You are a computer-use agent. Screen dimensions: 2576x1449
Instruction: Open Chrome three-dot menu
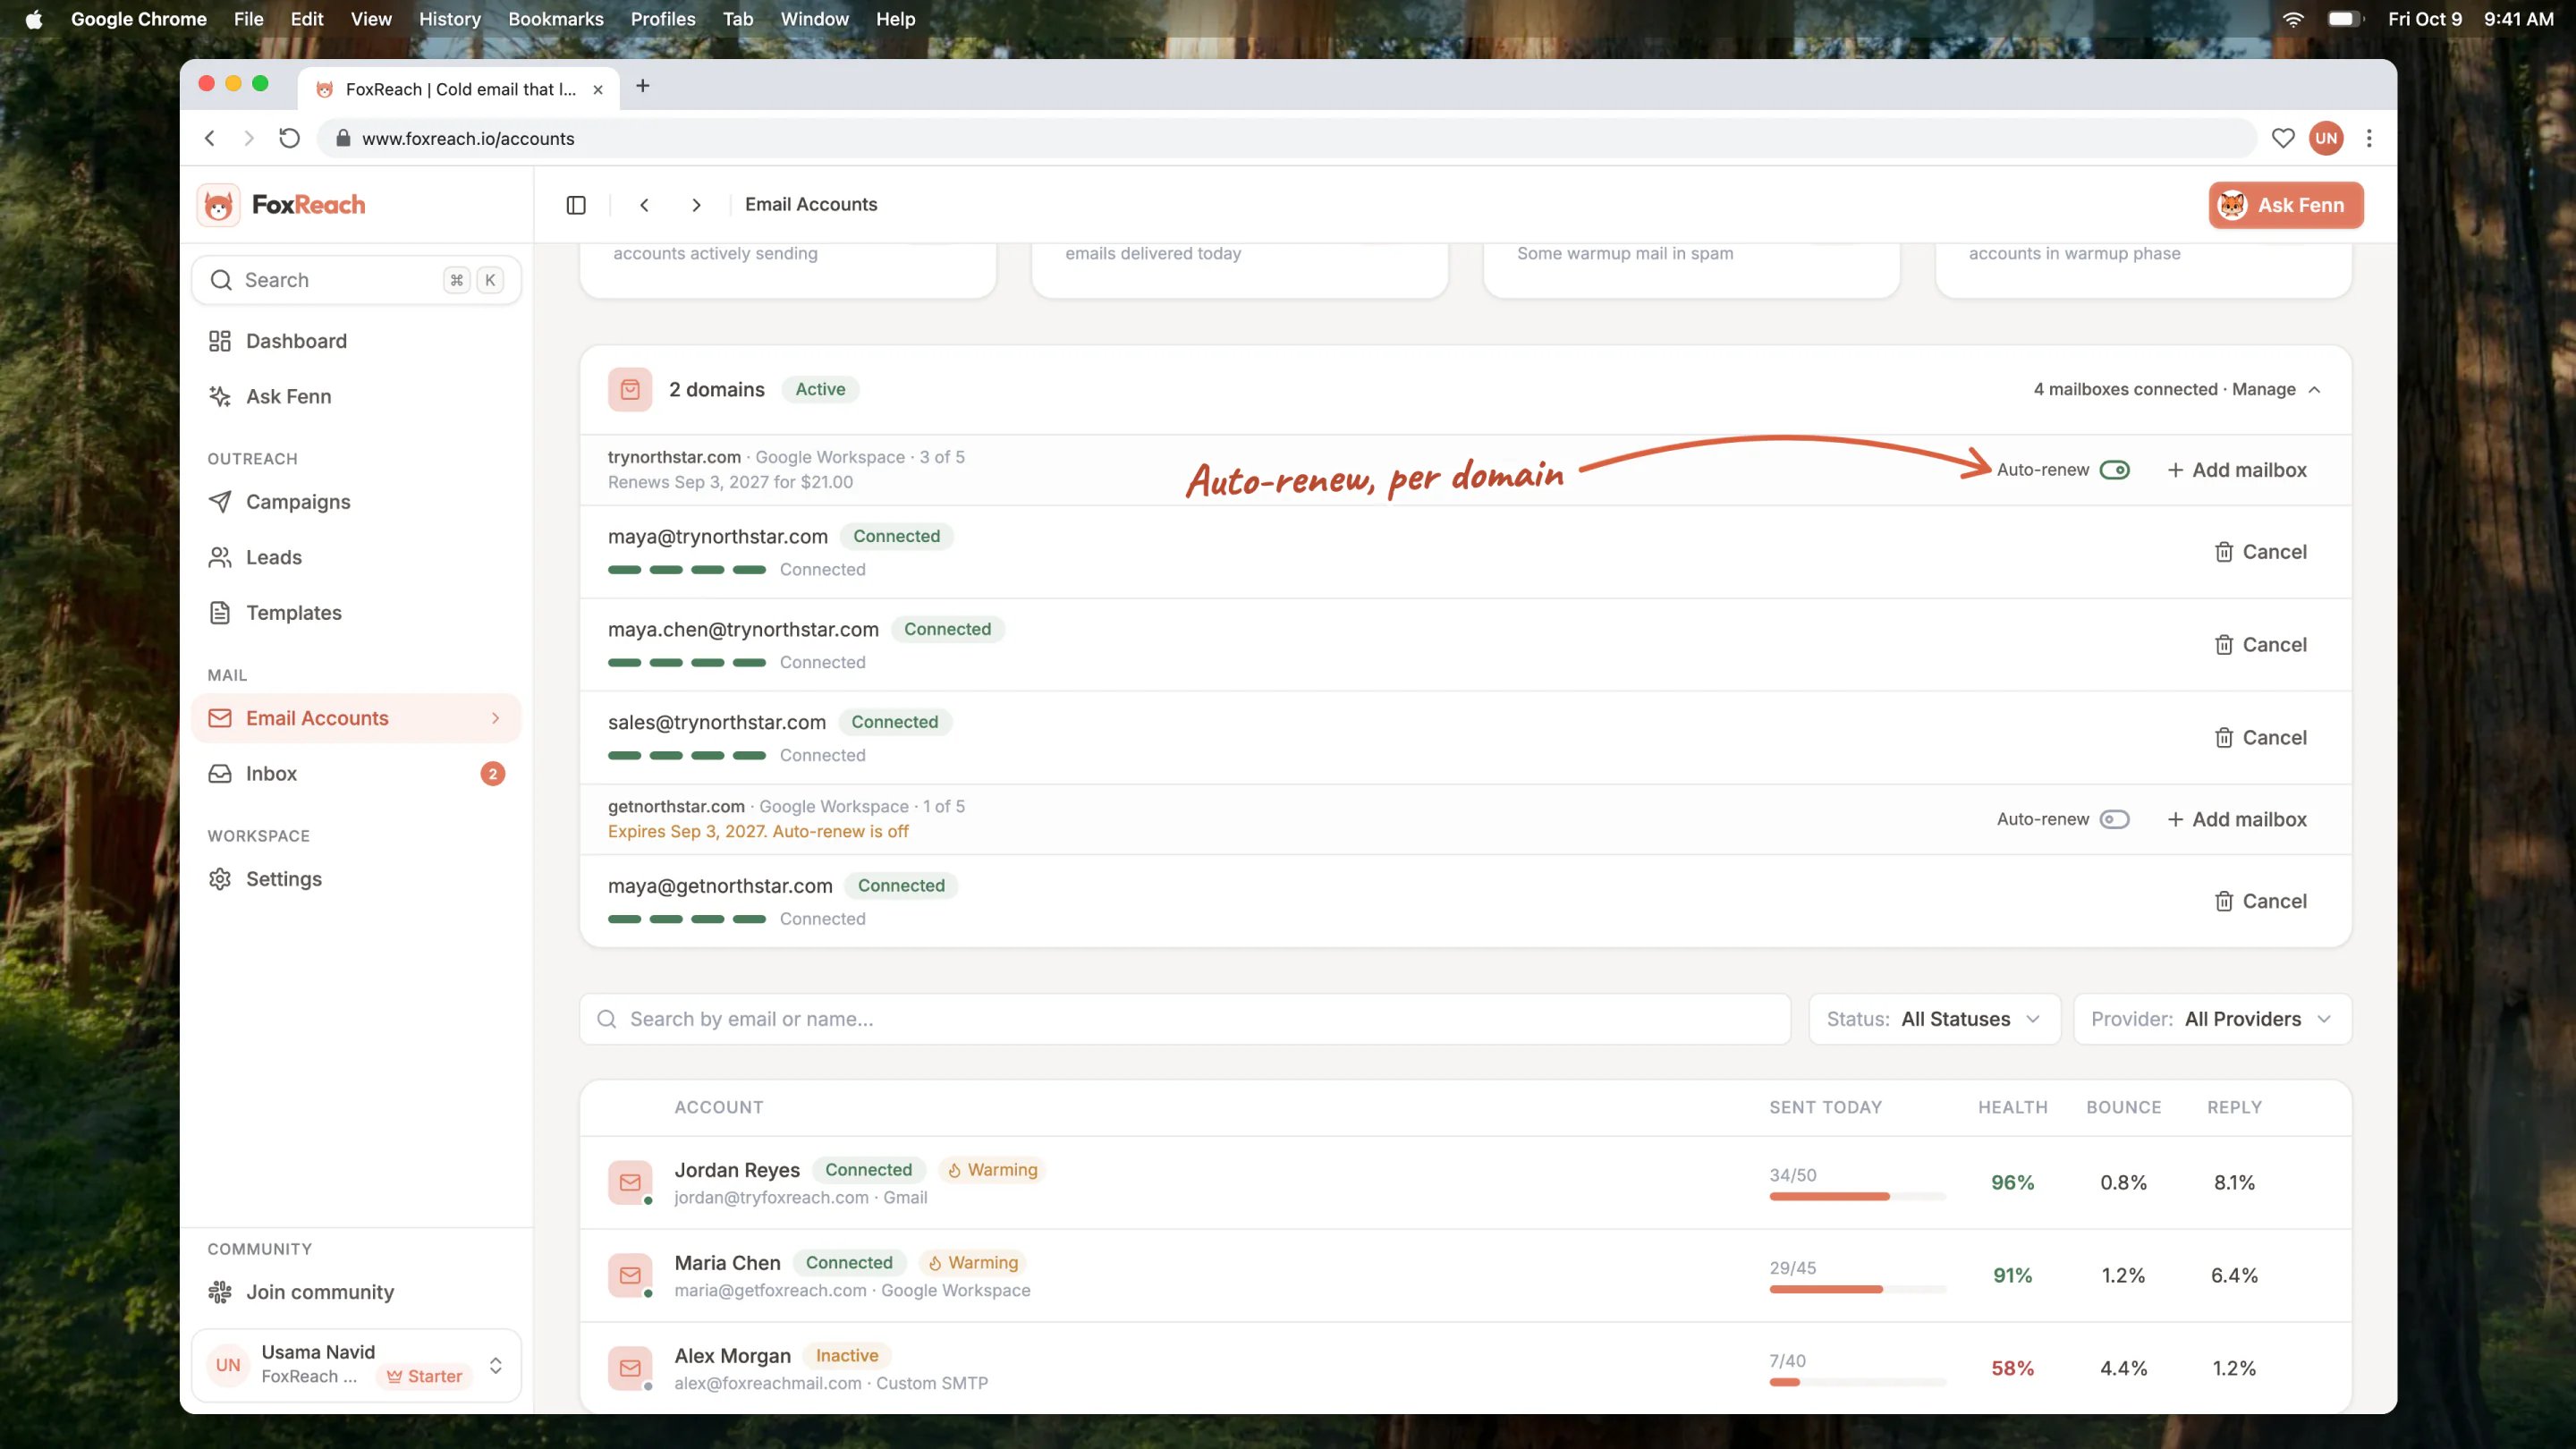(2369, 138)
